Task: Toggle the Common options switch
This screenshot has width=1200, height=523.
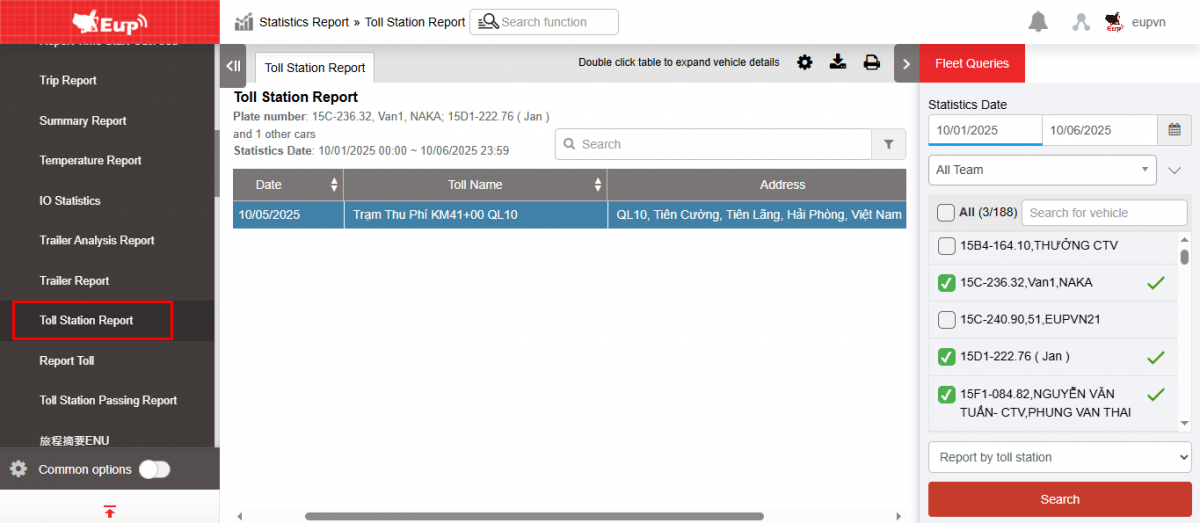Action: [x=154, y=469]
